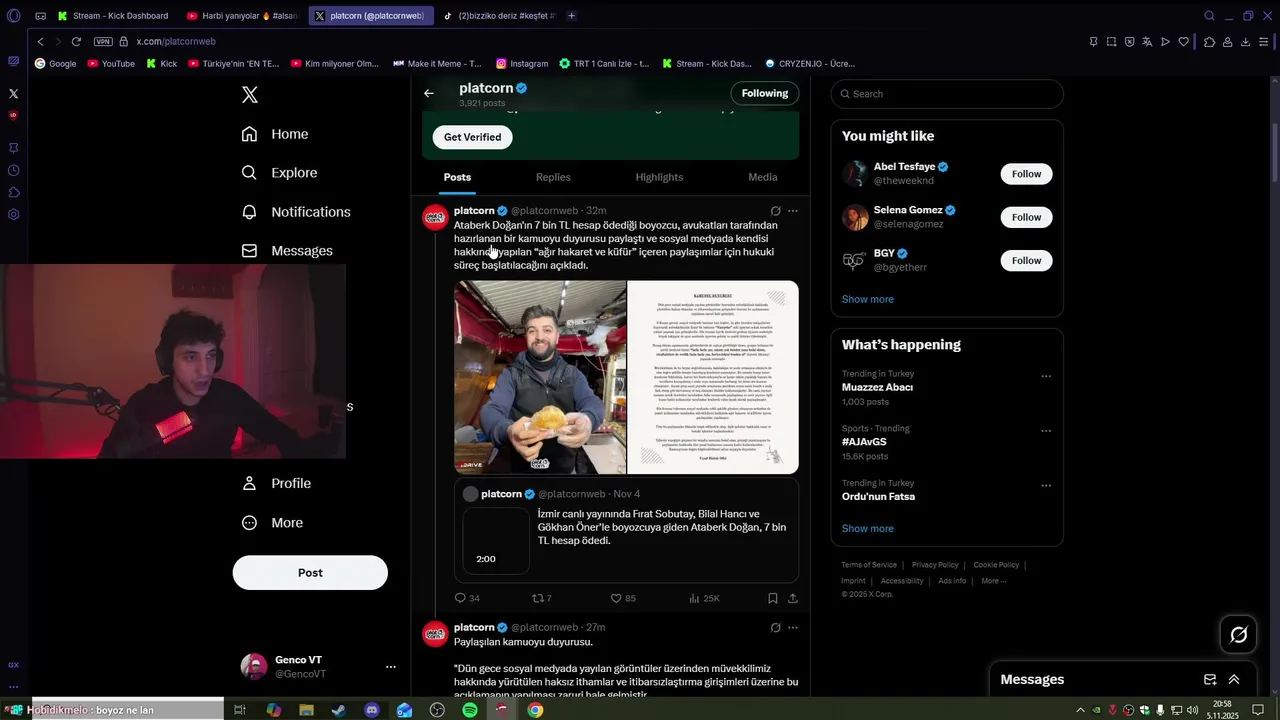Open three-dot menu on the 27m post
Image resolution: width=1280 pixels, height=720 pixels.
(x=793, y=628)
